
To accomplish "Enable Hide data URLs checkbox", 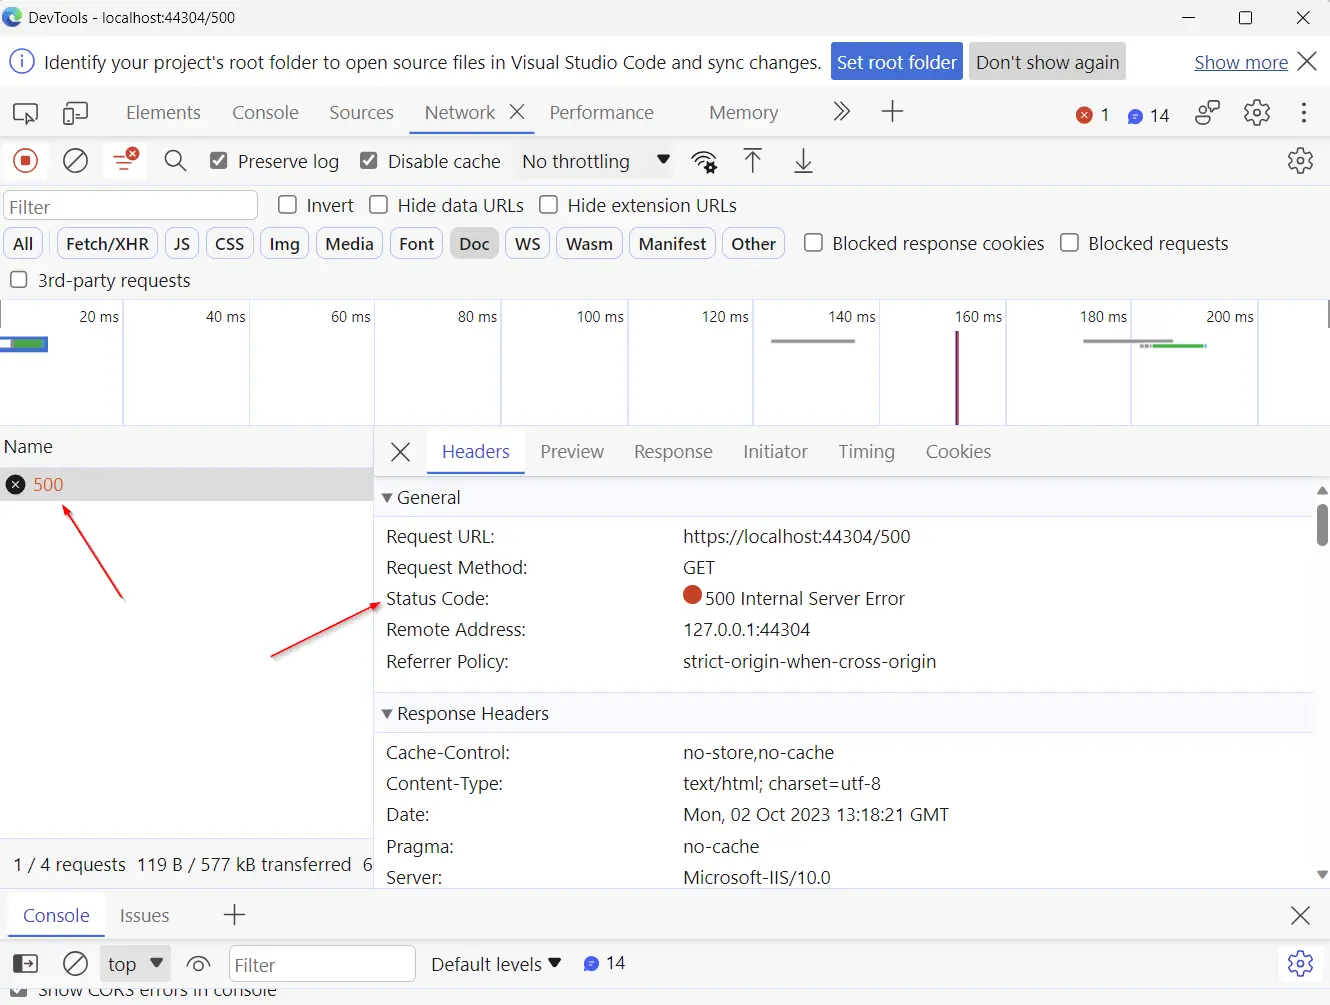I will coord(379,205).
